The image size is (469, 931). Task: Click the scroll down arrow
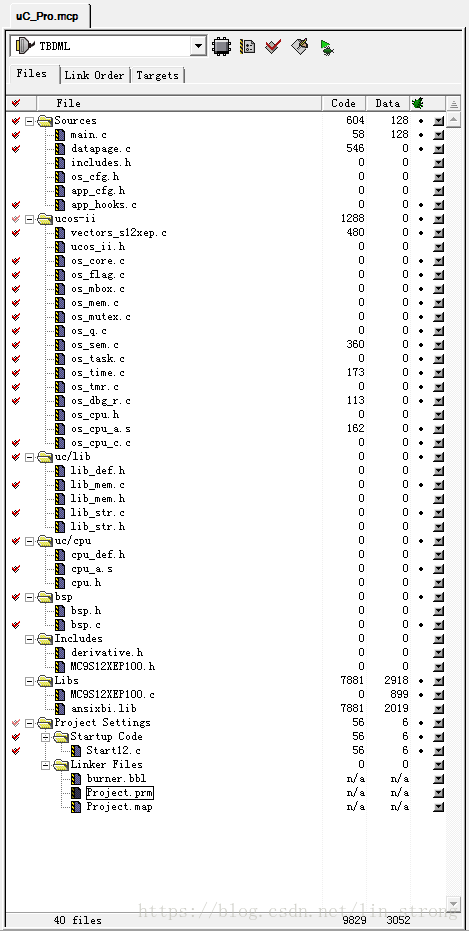pyautogui.click(x=454, y=904)
